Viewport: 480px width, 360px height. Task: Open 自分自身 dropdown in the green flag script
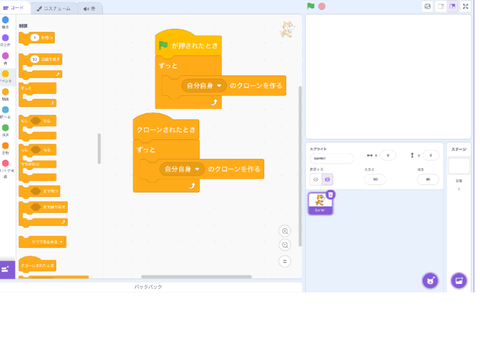(204, 86)
